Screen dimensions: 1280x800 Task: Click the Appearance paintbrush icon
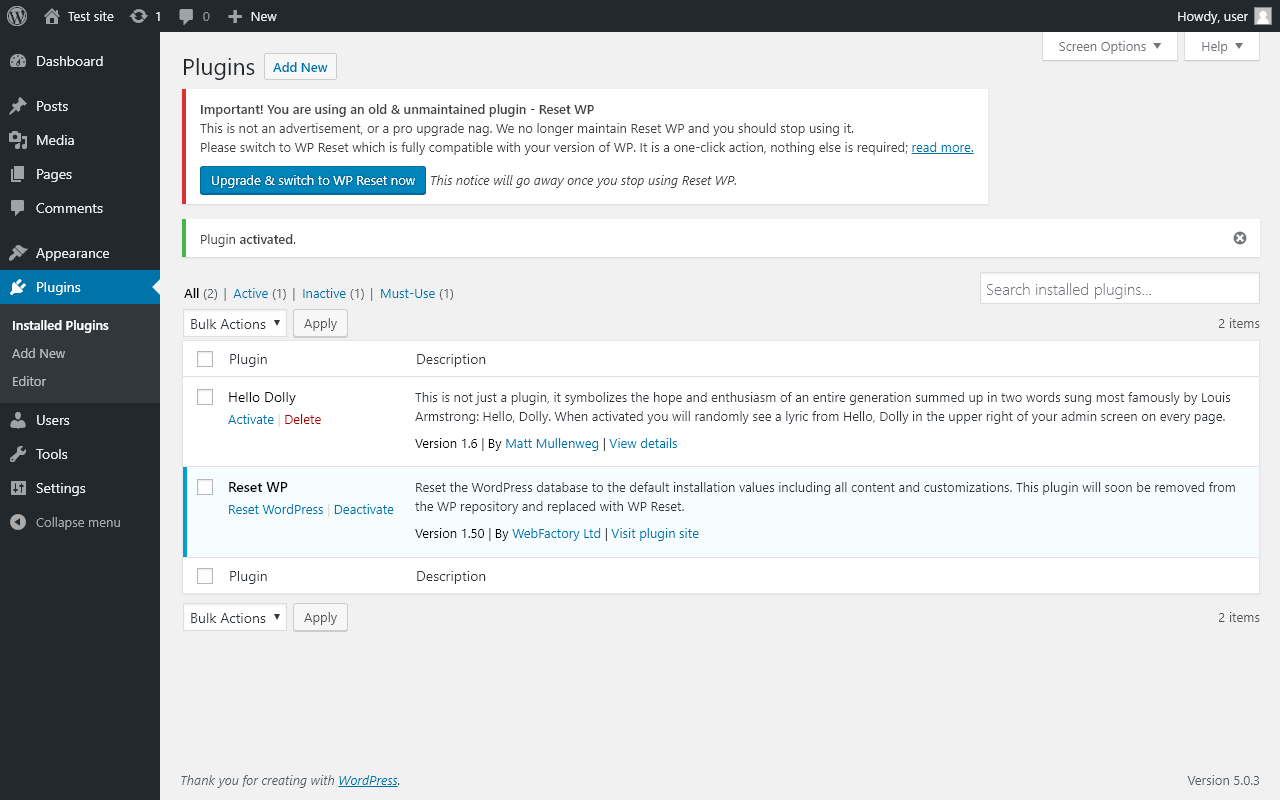click(x=18, y=253)
